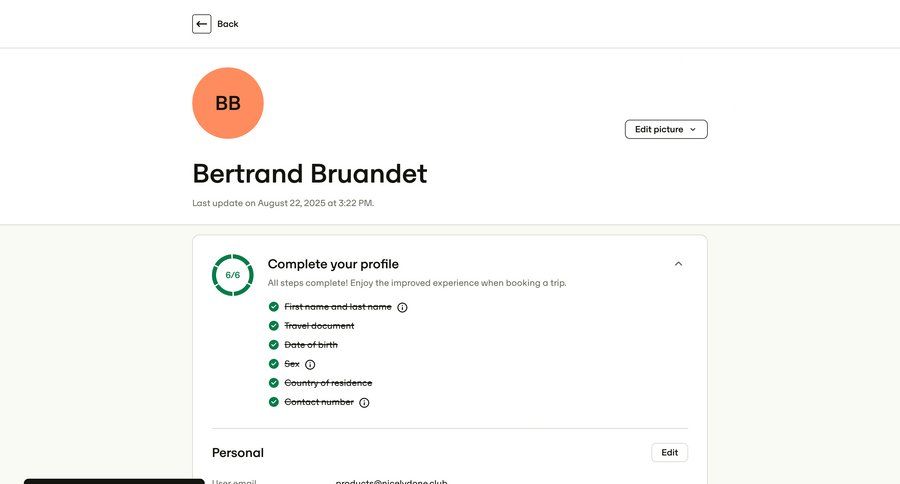Click green checkmark beside Travel document
900x484 pixels.
(x=274, y=326)
